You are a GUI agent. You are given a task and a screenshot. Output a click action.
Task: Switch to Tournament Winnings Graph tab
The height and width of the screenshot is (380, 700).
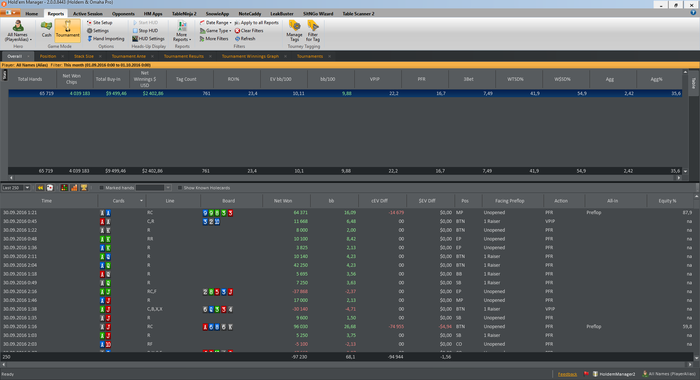(250, 56)
